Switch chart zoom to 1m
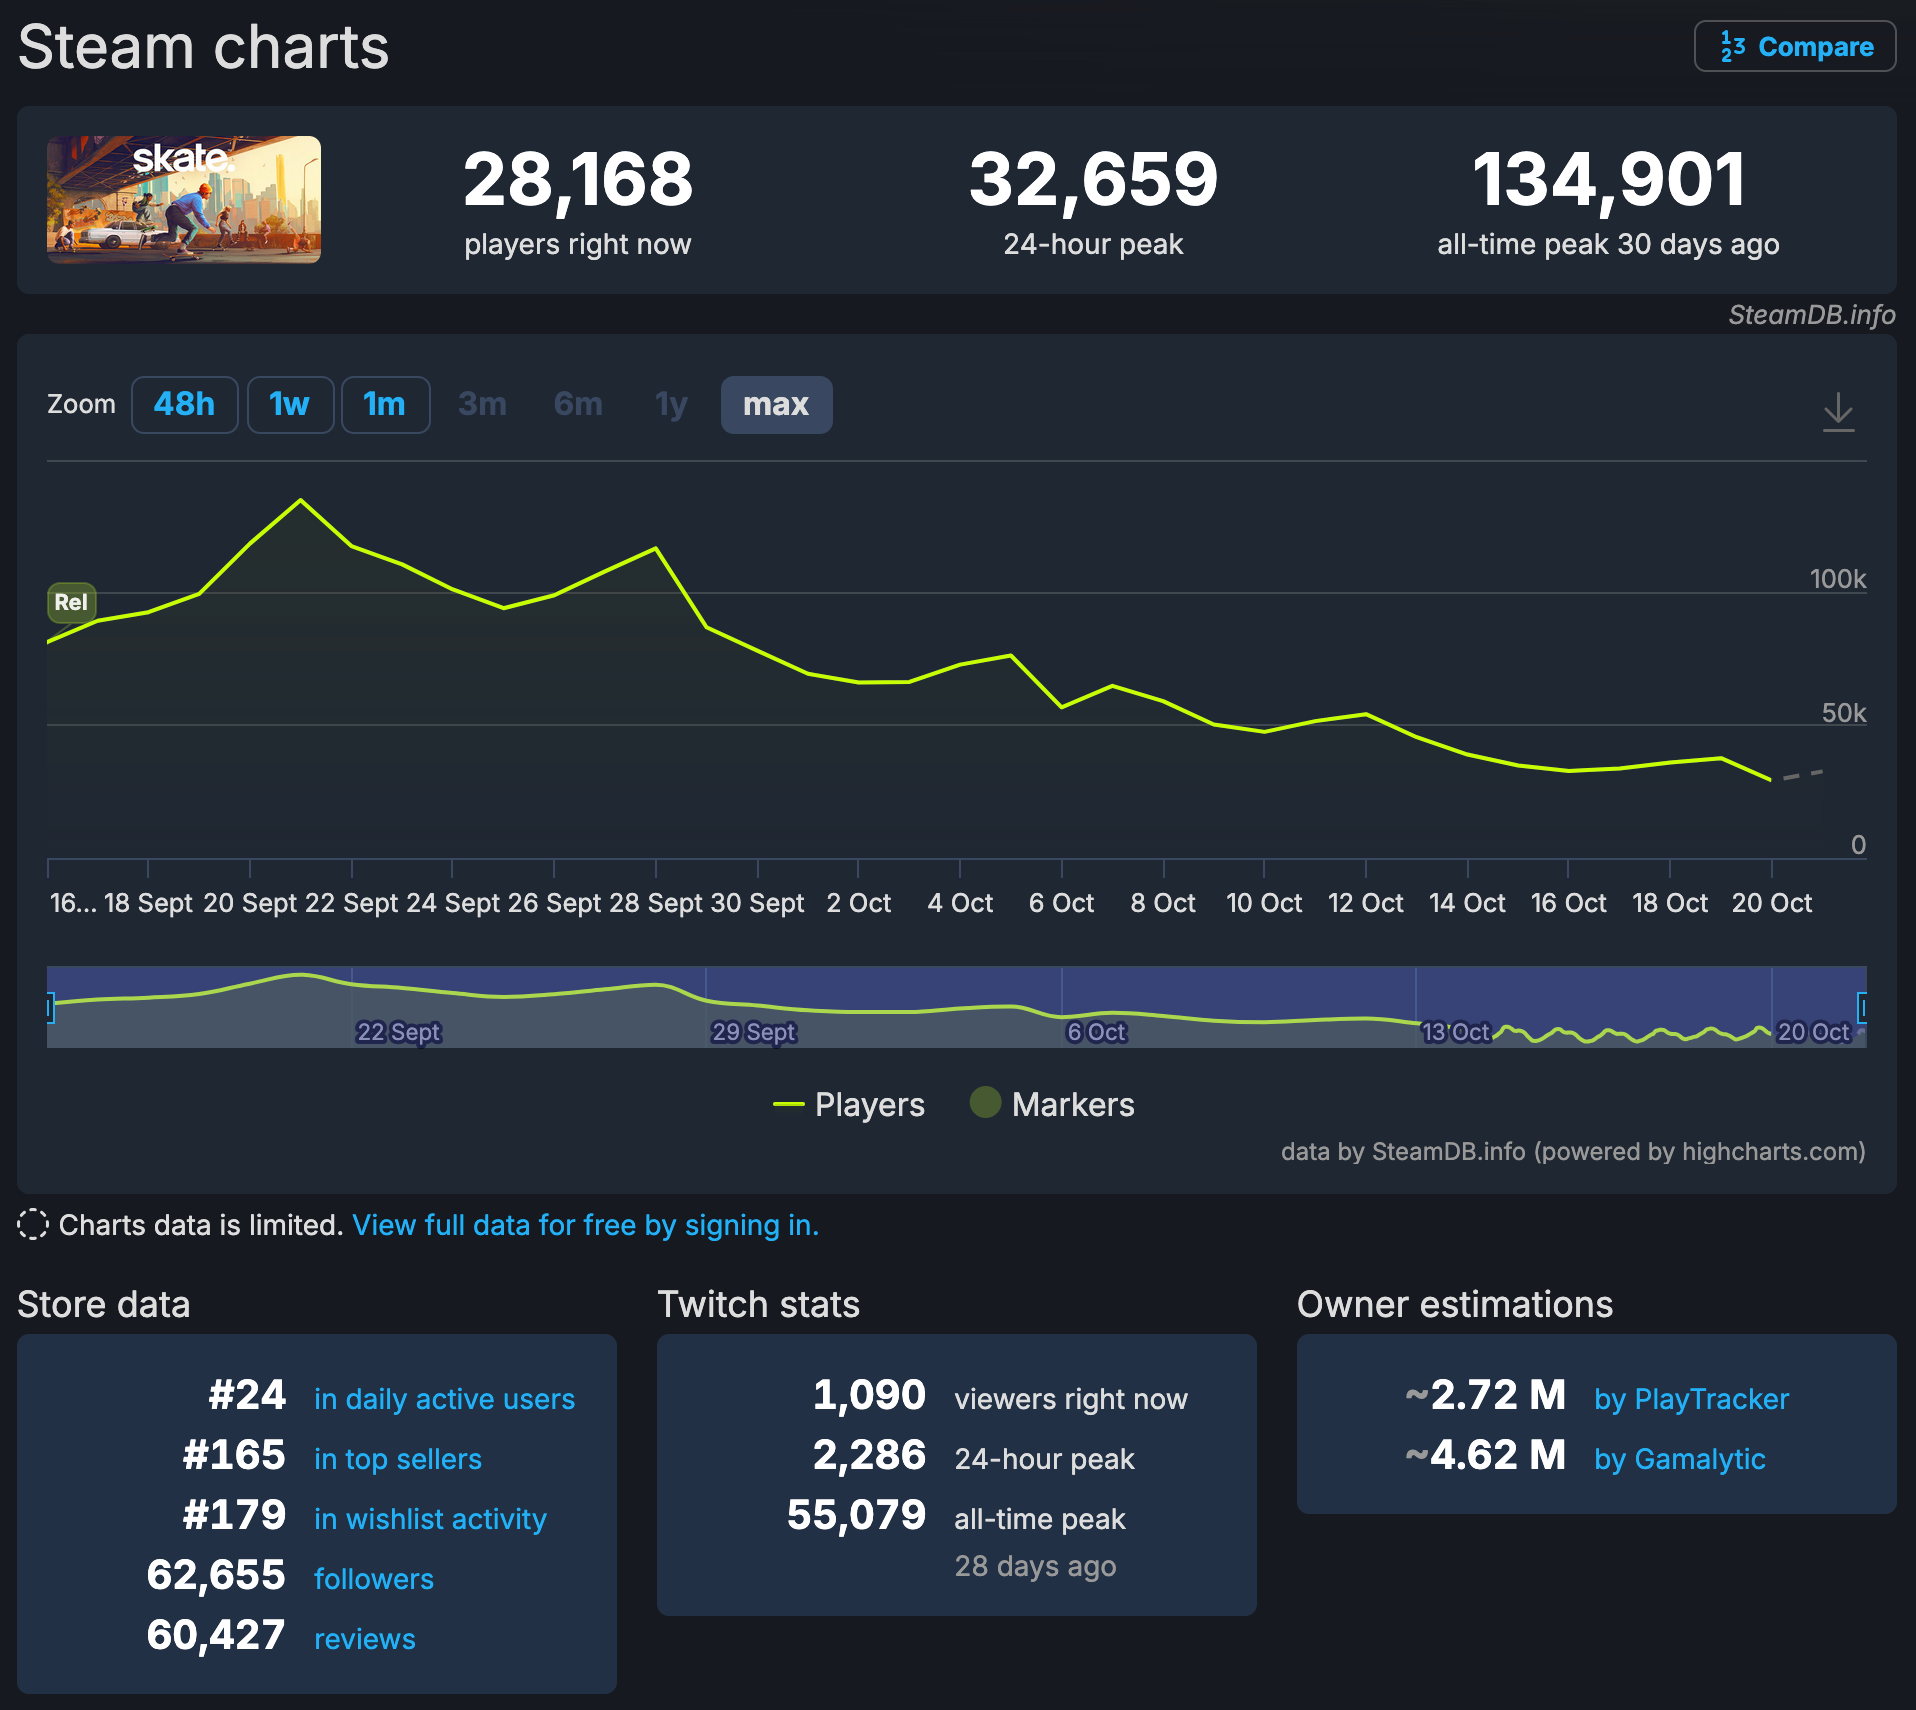Image resolution: width=1916 pixels, height=1710 pixels. click(385, 404)
